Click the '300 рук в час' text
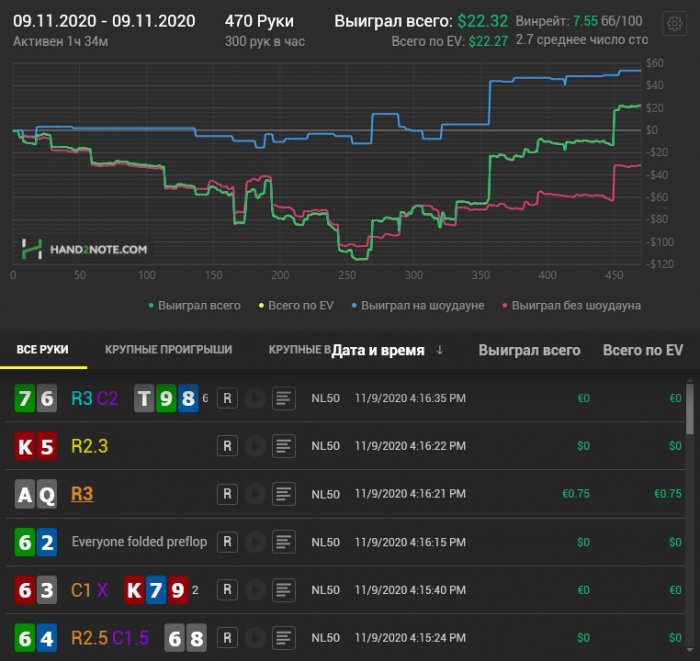The width and height of the screenshot is (700, 661). pos(265,42)
